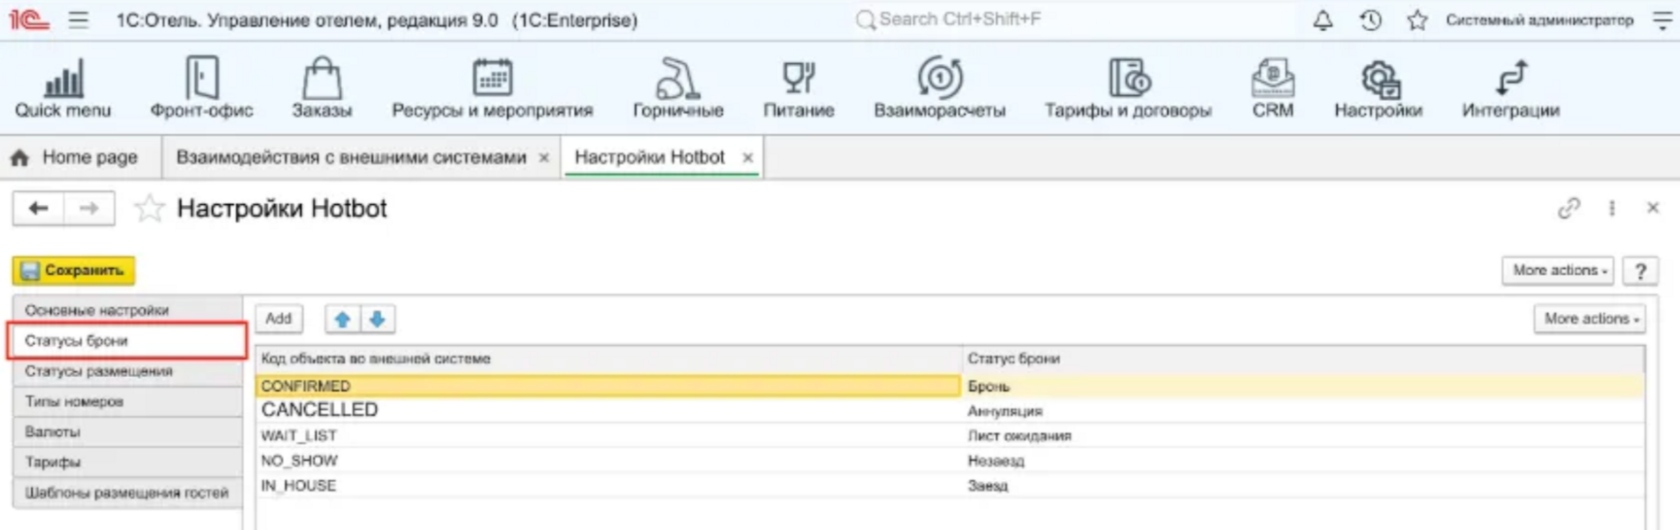The height and width of the screenshot is (530, 1680).
Task: Open Горничные section
Action: [x=678, y=88]
